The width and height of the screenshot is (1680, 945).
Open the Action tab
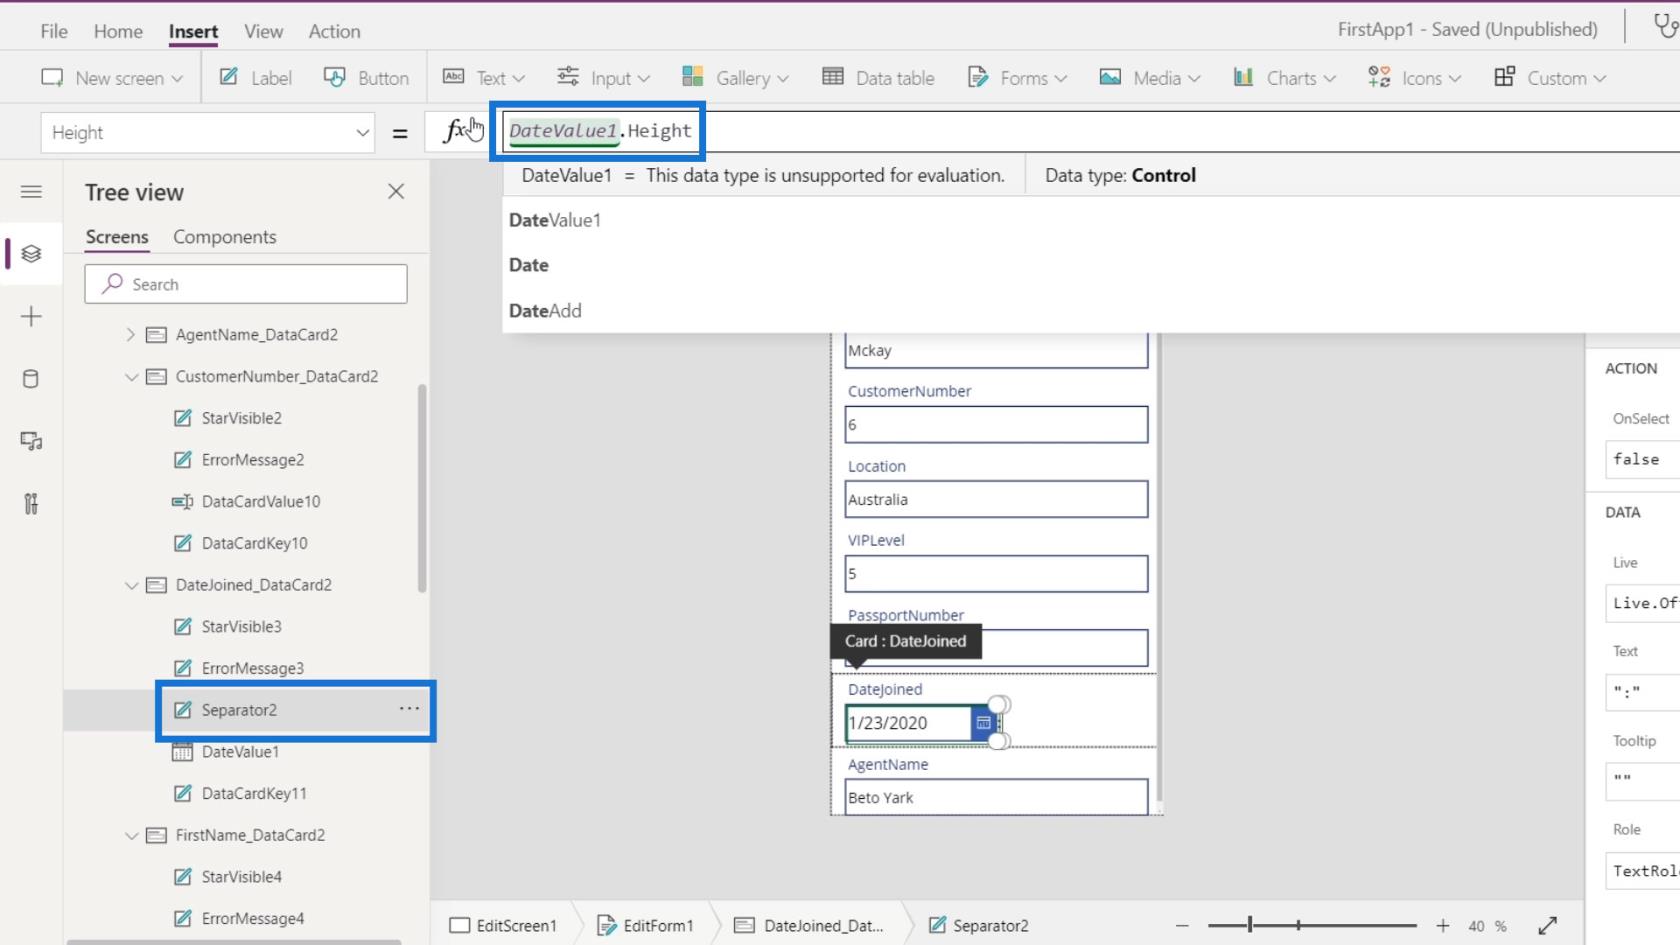pyautogui.click(x=334, y=31)
